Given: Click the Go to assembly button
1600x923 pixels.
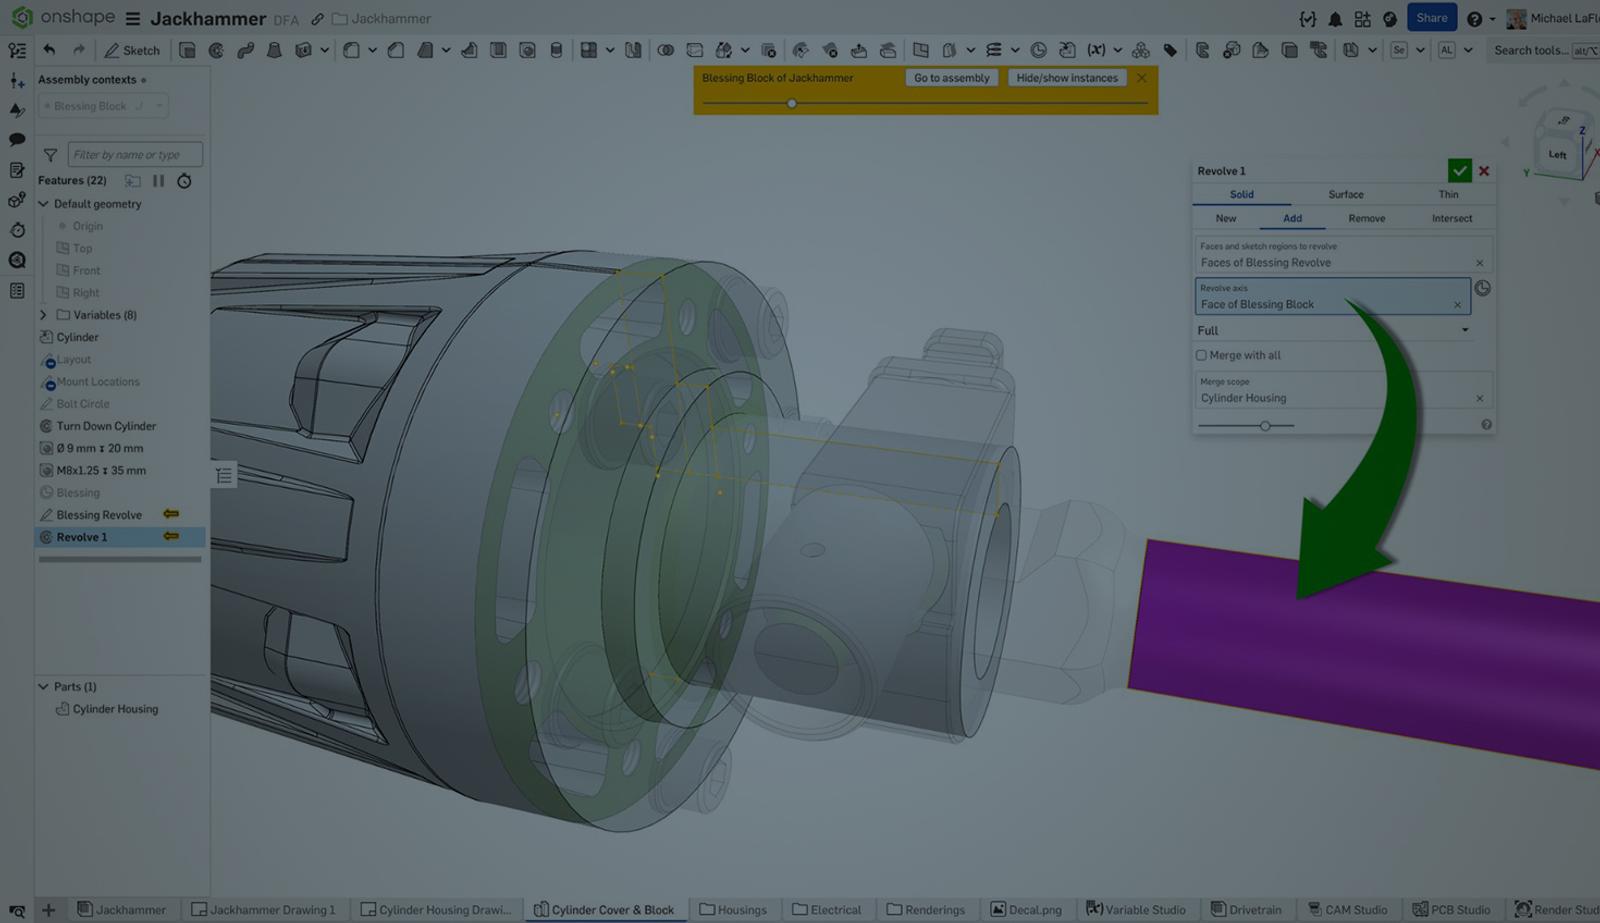Looking at the screenshot, I should [950, 77].
